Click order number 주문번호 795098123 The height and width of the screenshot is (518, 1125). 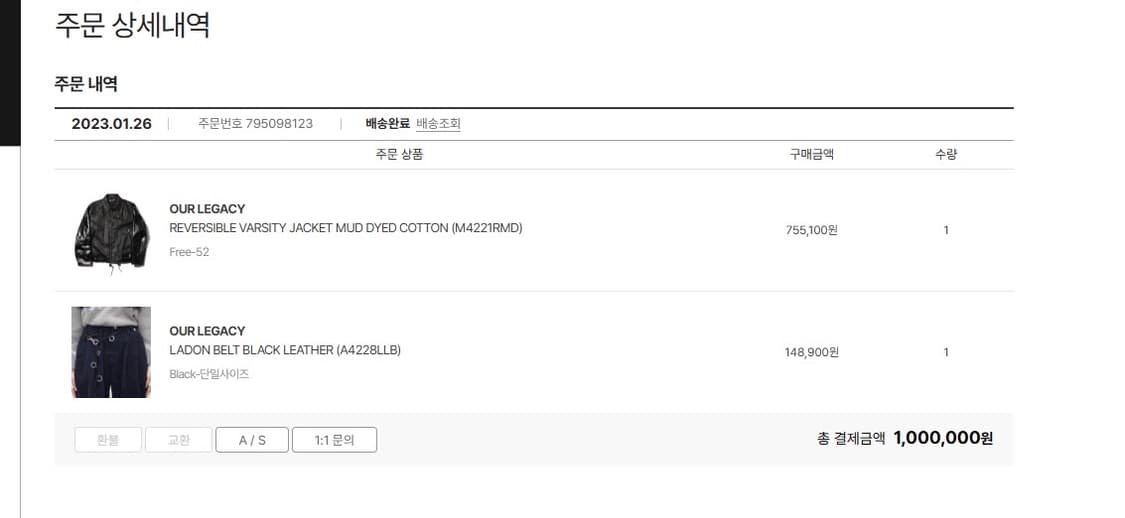tap(255, 123)
